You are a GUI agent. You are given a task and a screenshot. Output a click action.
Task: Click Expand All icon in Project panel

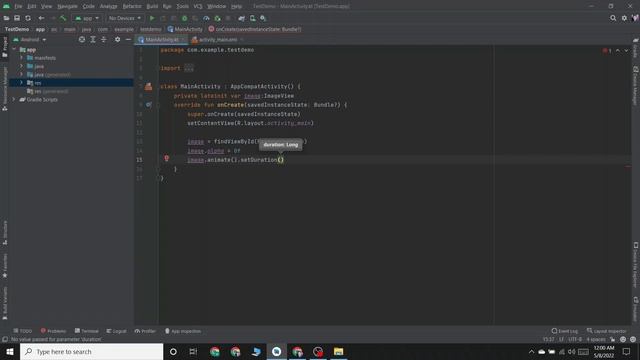point(93,39)
